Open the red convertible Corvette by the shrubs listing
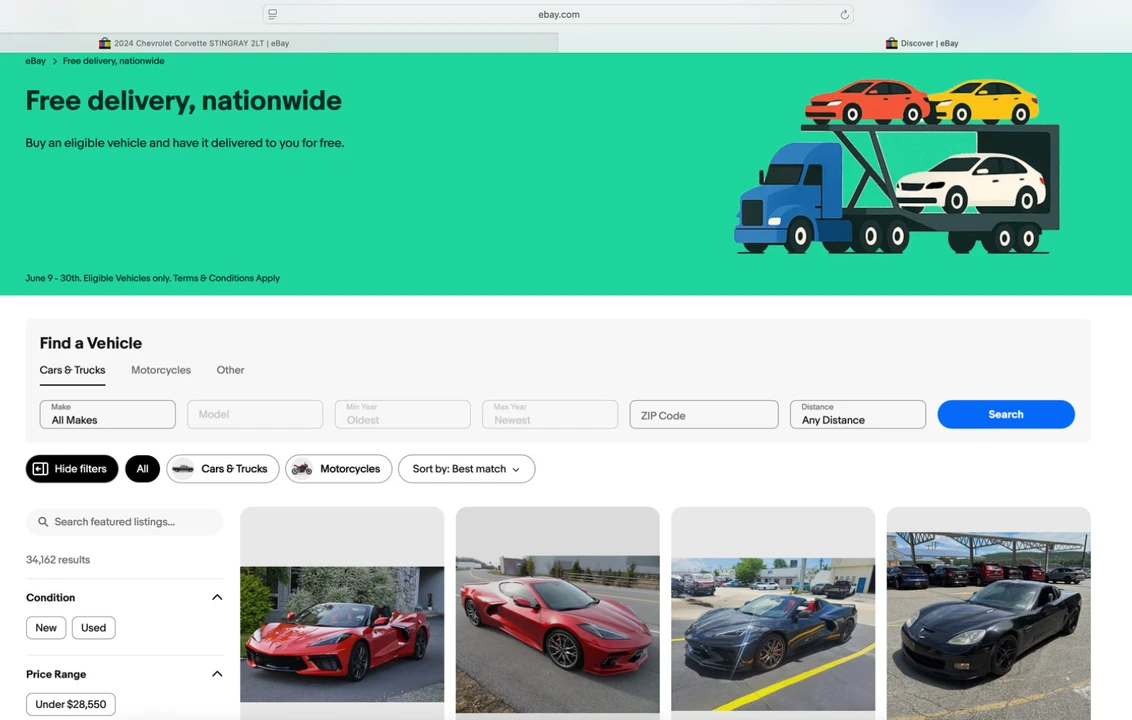 tap(342, 613)
